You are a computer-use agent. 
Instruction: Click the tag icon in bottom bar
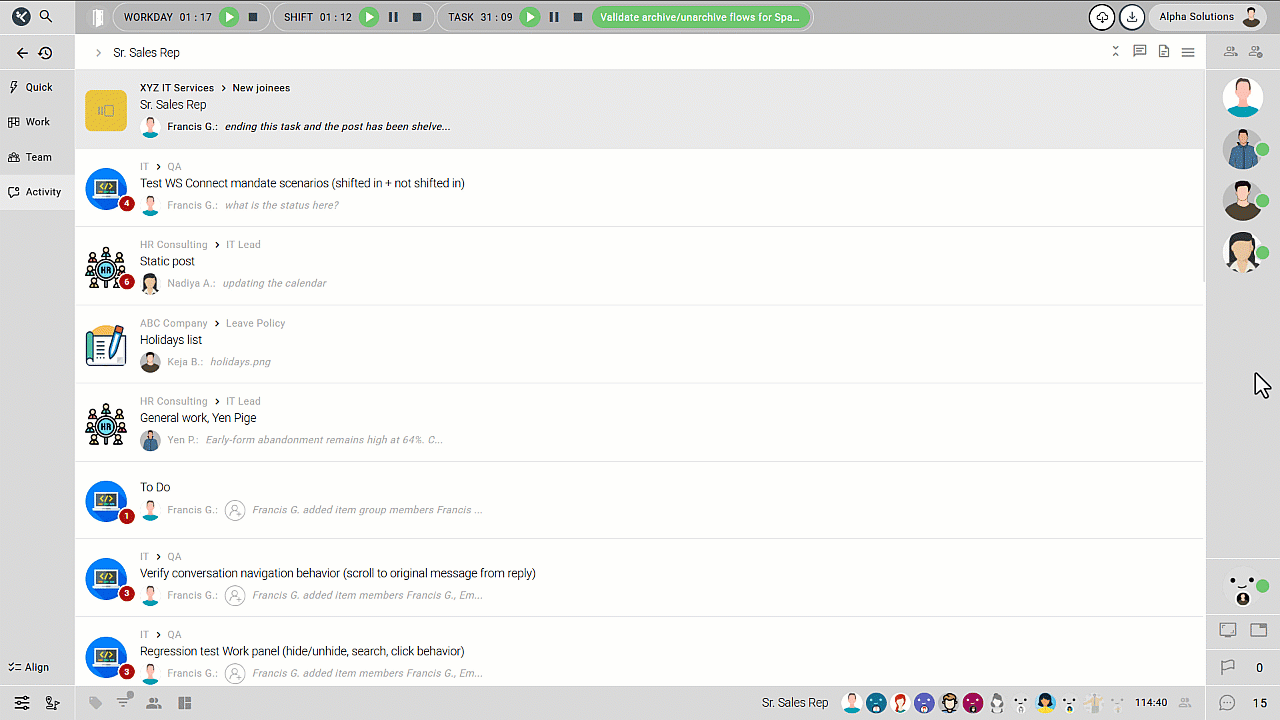click(96, 703)
